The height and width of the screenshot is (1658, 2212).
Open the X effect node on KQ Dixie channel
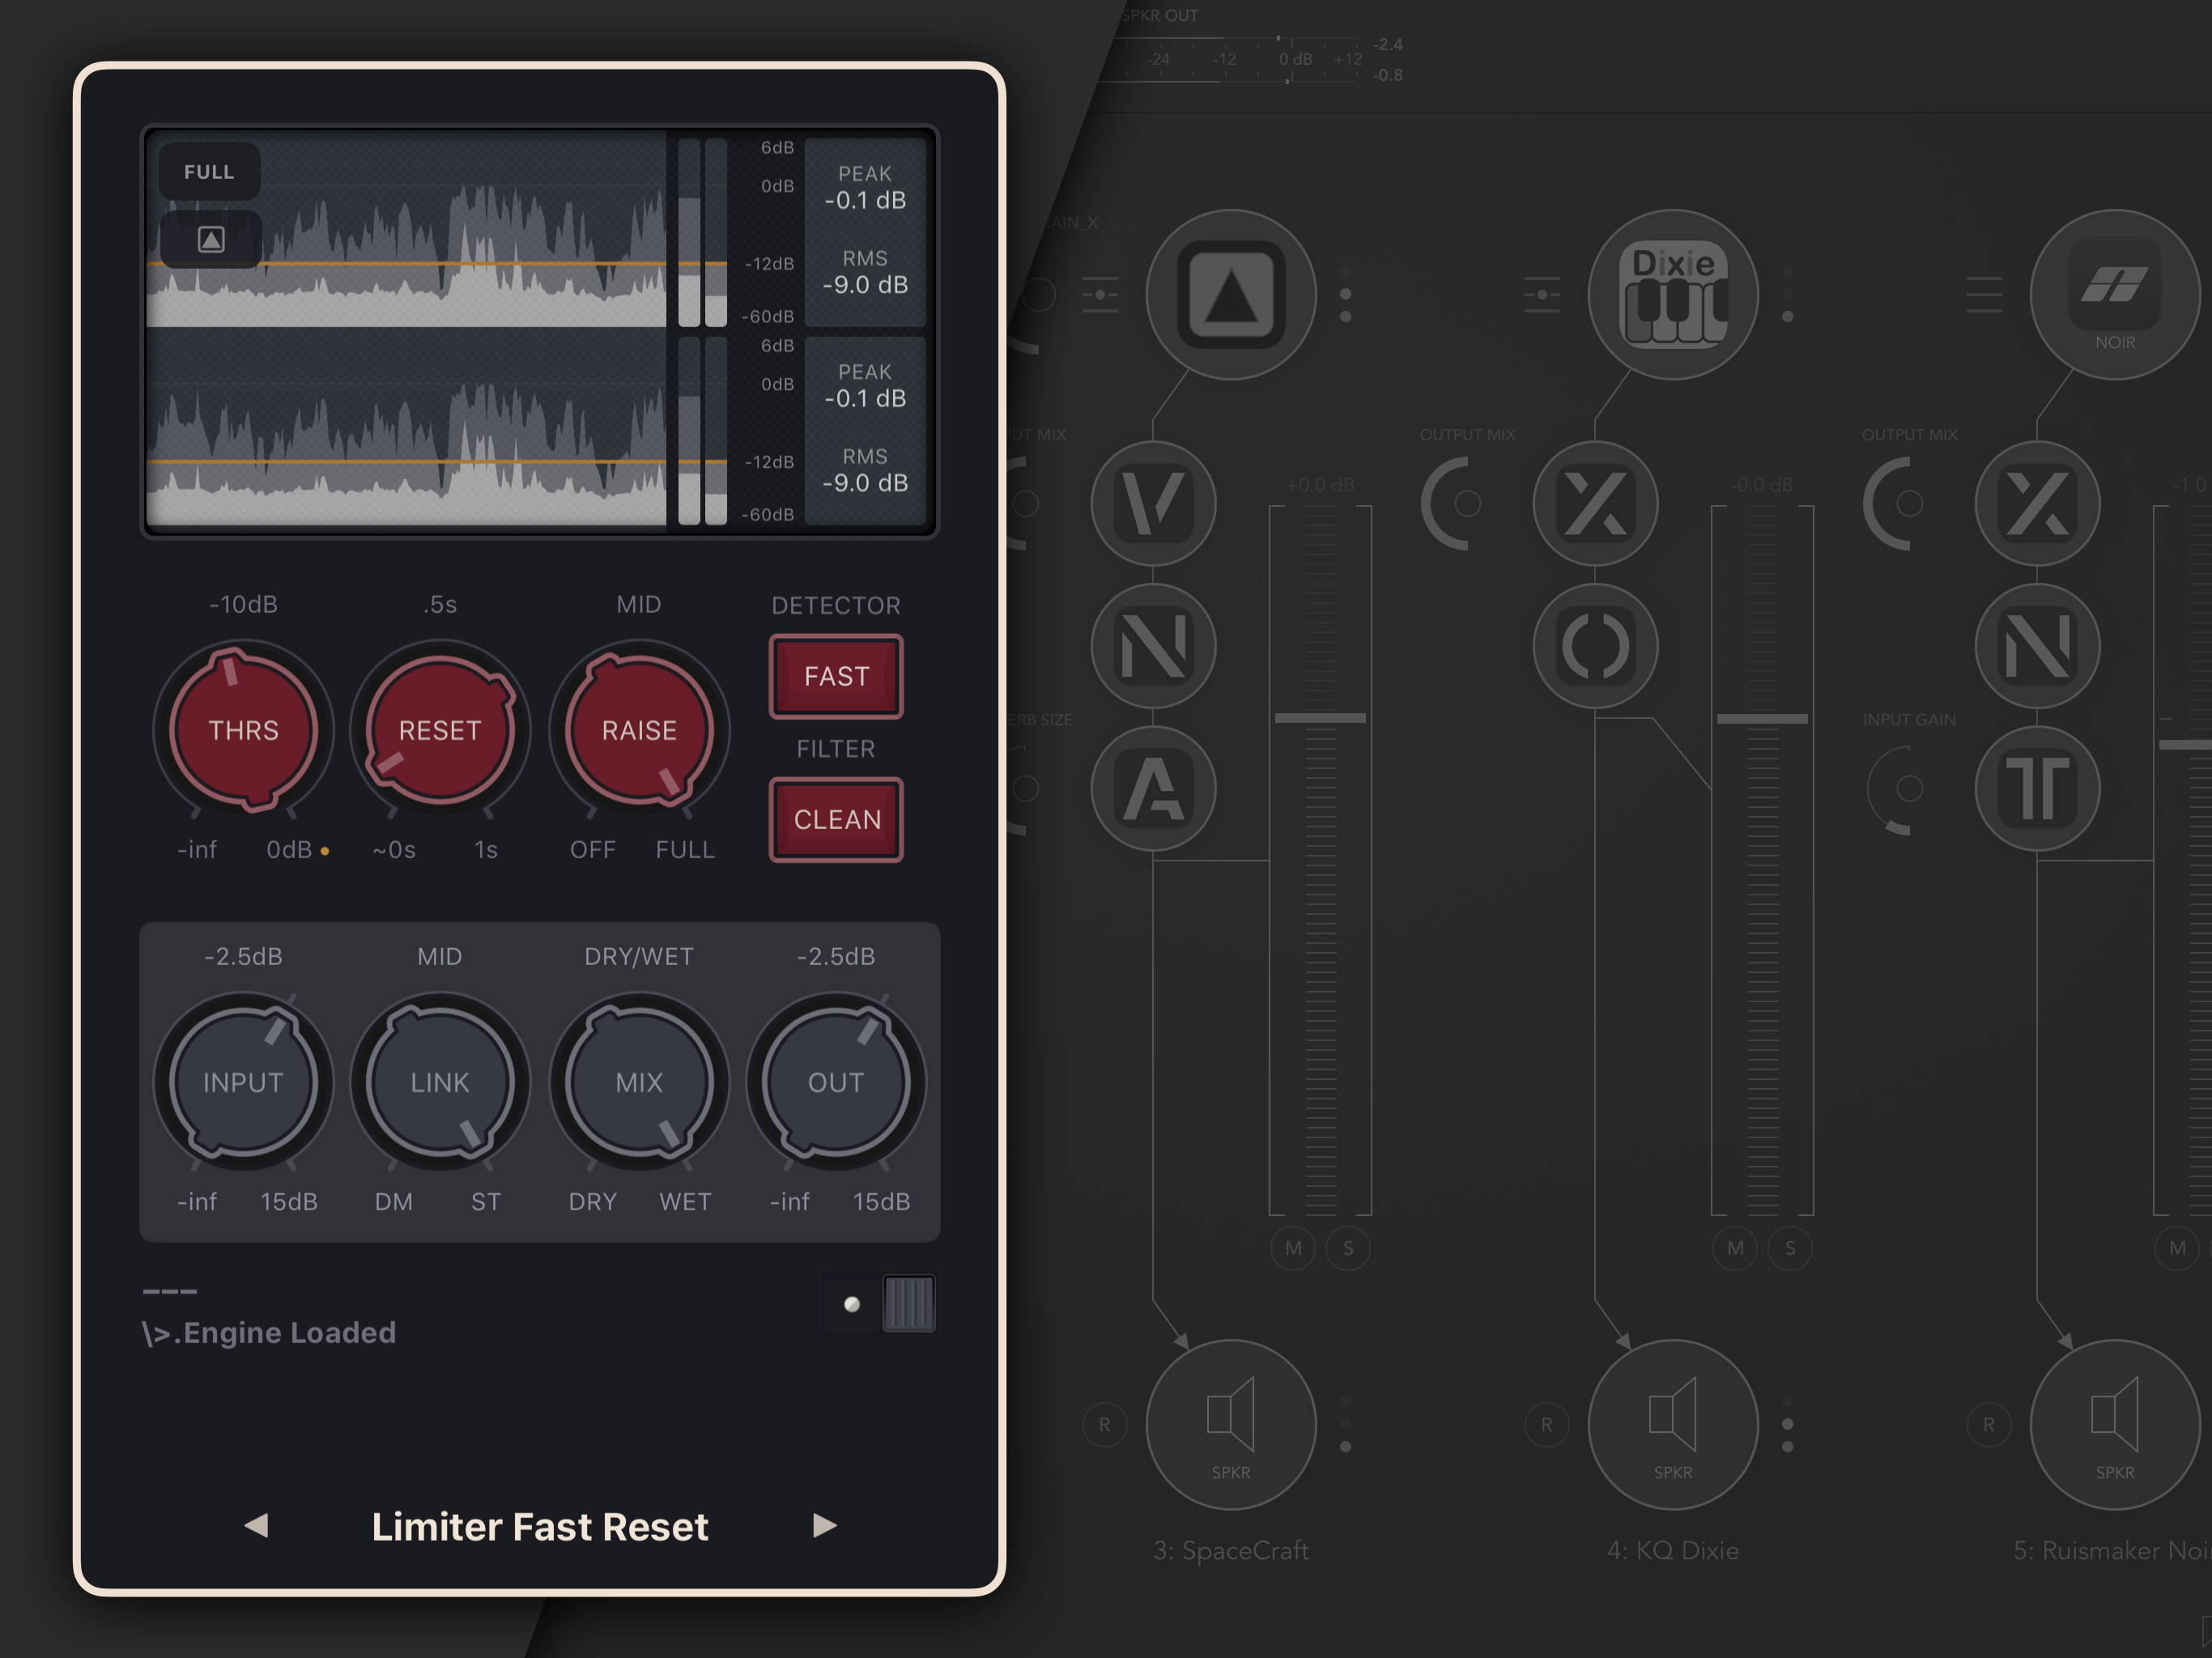[x=1595, y=503]
